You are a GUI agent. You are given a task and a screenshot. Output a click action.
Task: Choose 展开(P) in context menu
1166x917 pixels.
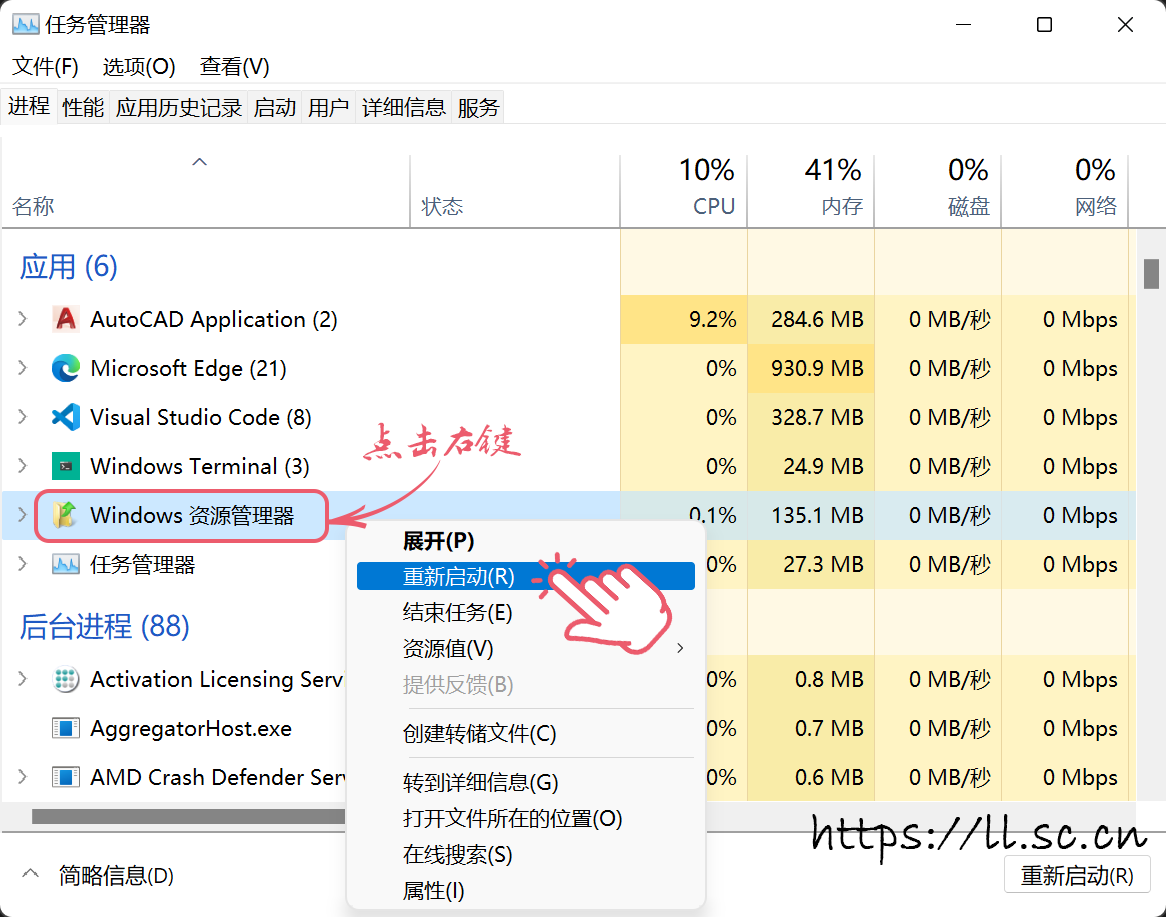tap(526, 541)
